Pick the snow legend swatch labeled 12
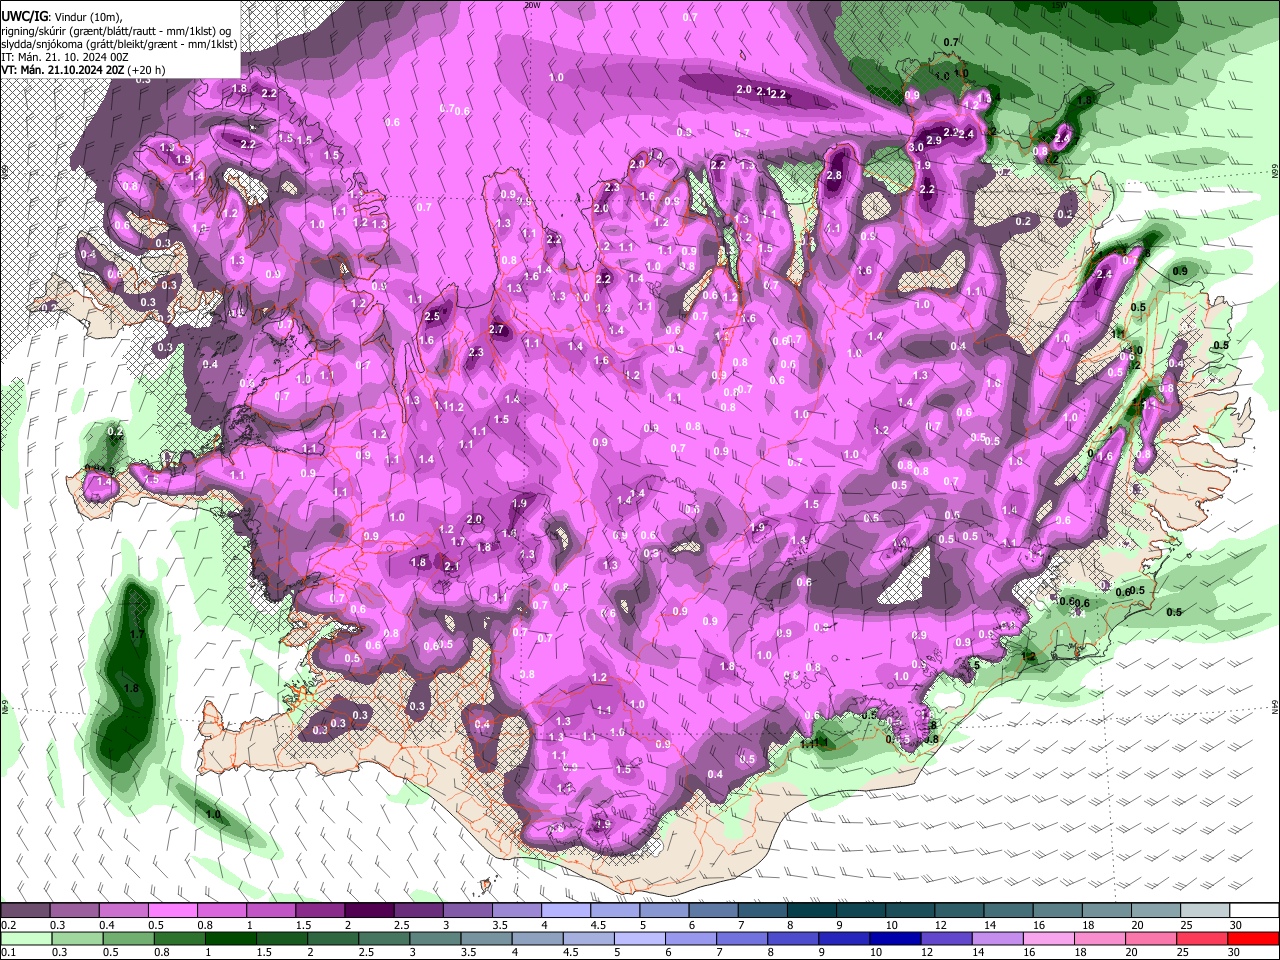 (x=957, y=911)
